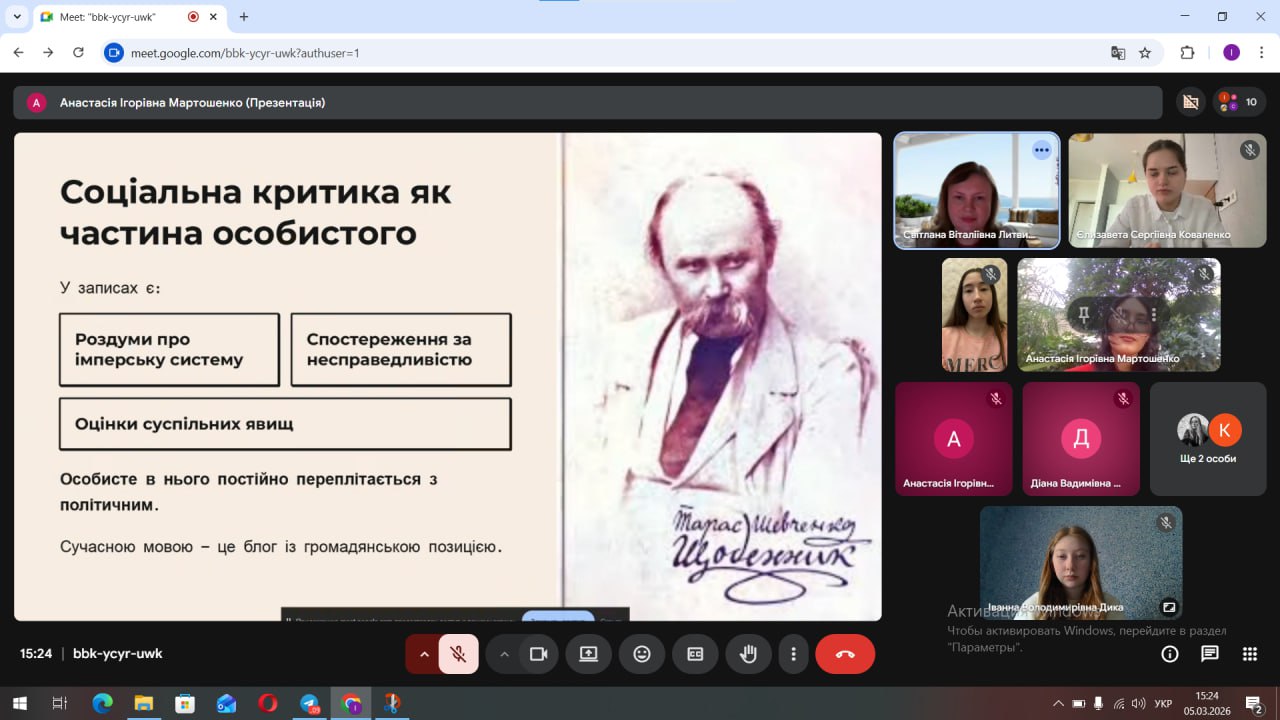Open Task View on the taskbar
The height and width of the screenshot is (720, 1280).
coord(60,704)
